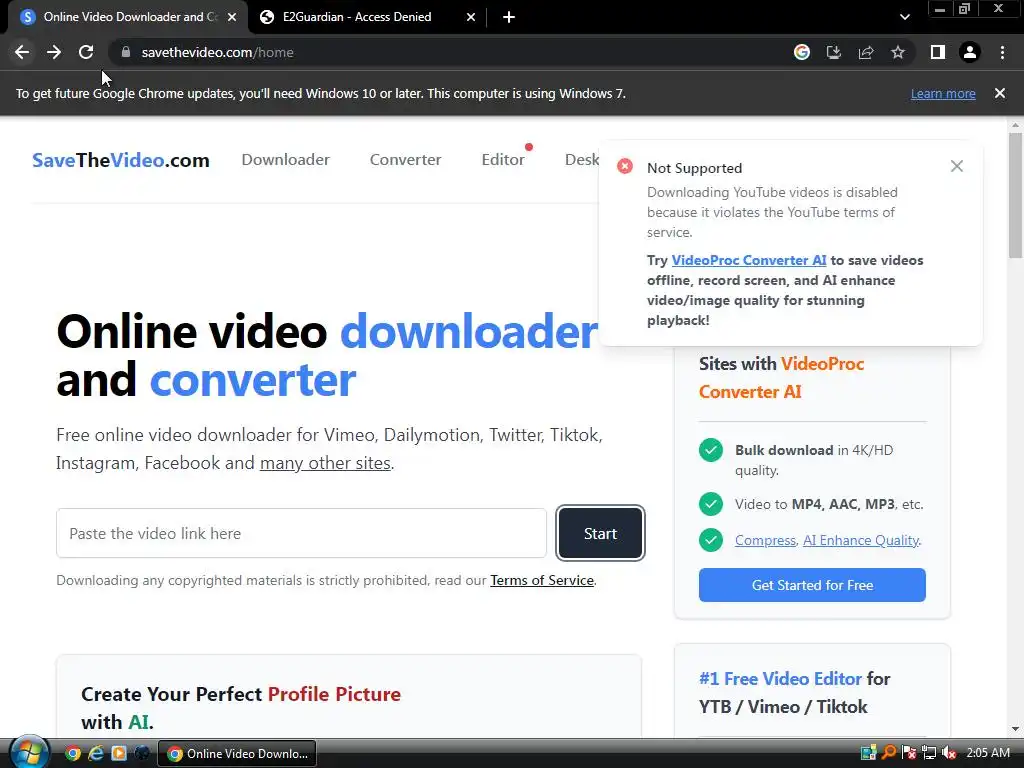Click the install app icon in address bar
This screenshot has width=1024, height=768.
[x=834, y=52]
